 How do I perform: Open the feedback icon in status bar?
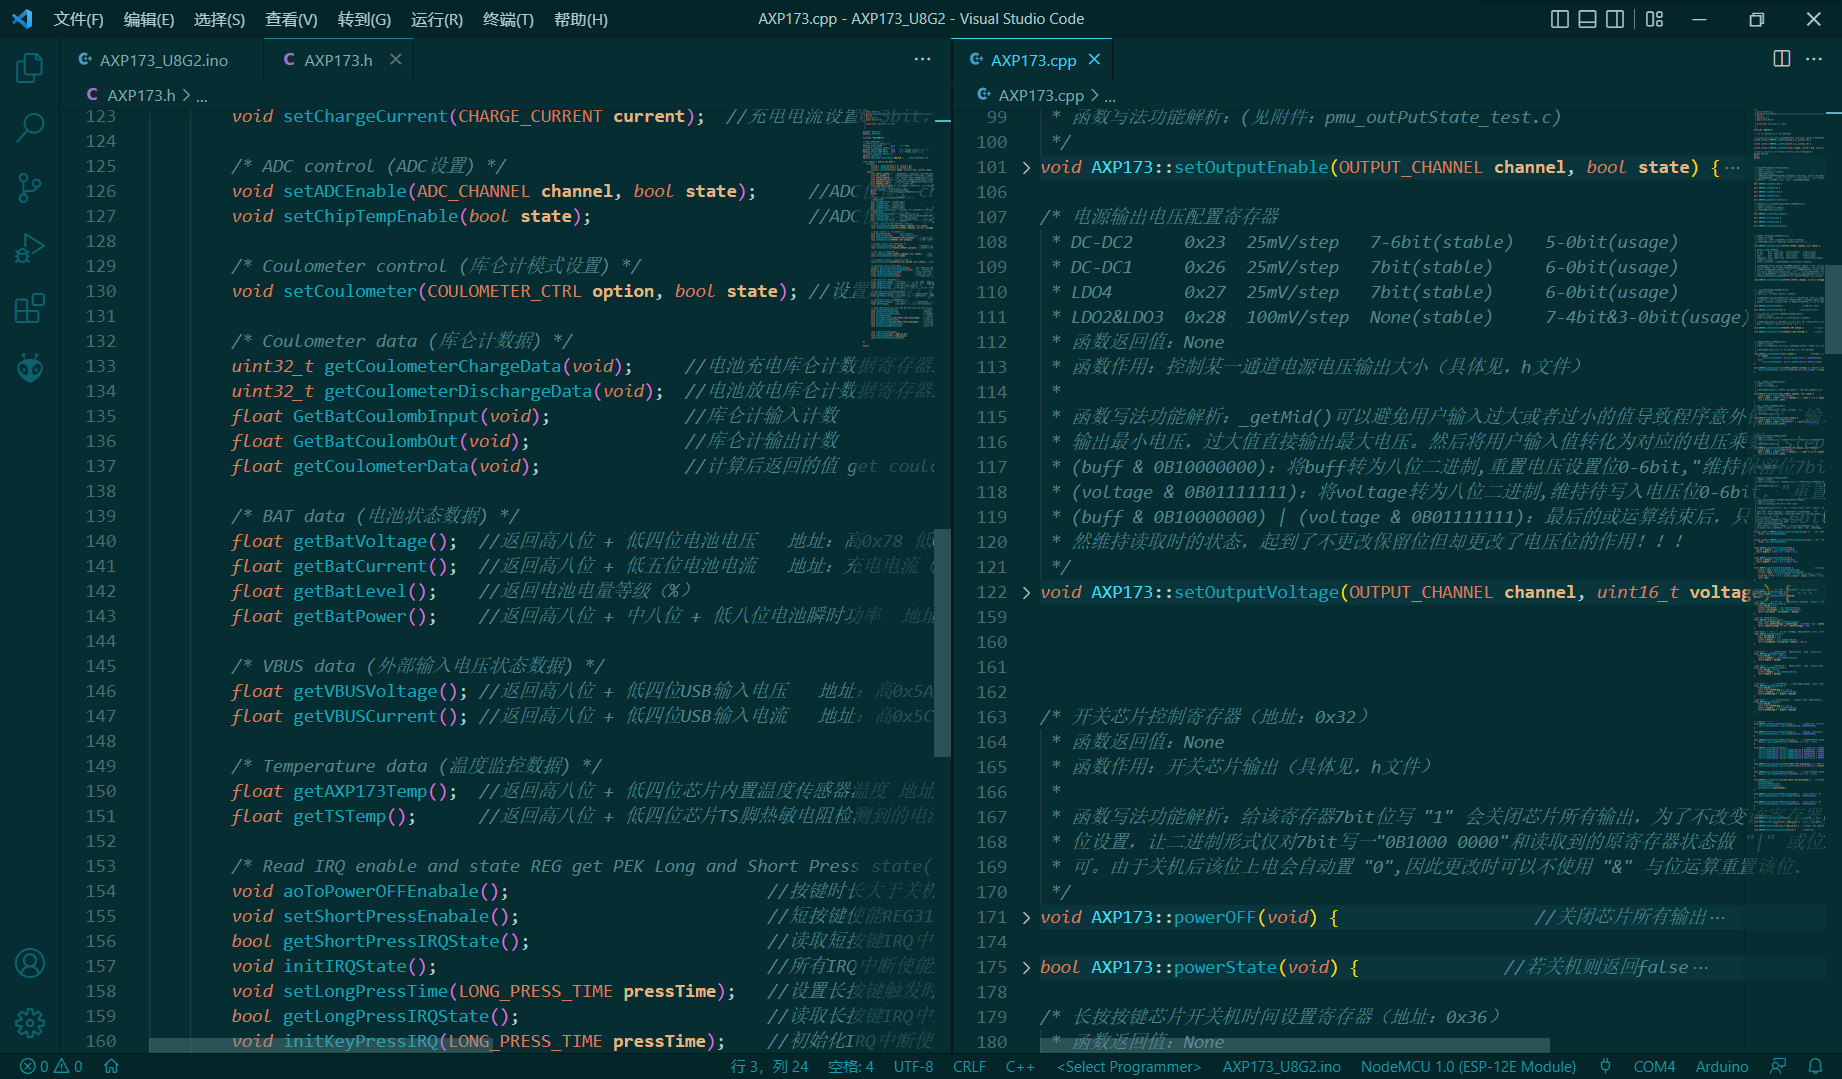coord(1778,1067)
